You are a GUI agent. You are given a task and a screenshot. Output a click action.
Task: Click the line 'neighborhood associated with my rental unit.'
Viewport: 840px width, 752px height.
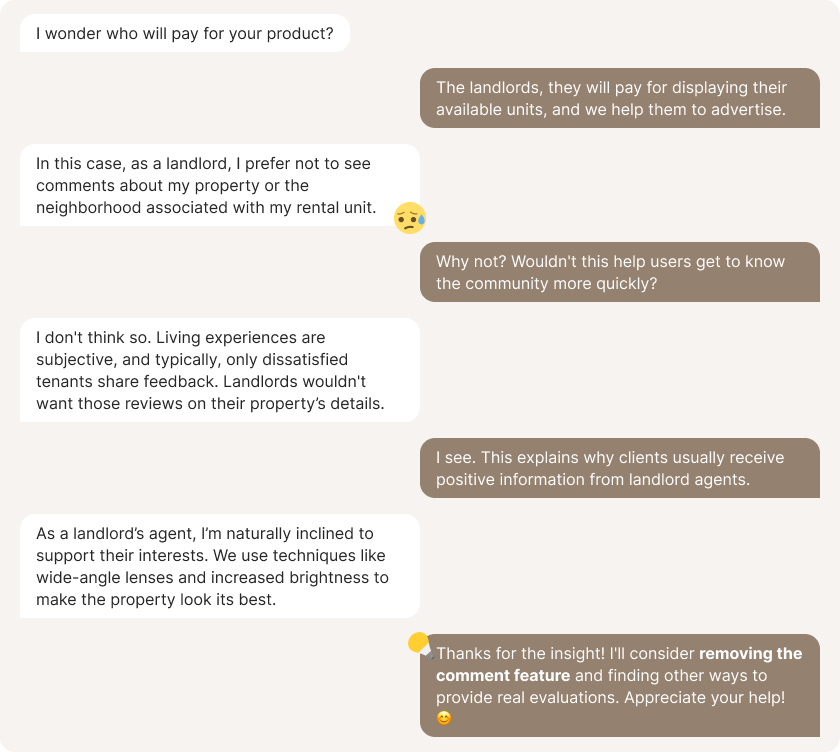tap(206, 207)
